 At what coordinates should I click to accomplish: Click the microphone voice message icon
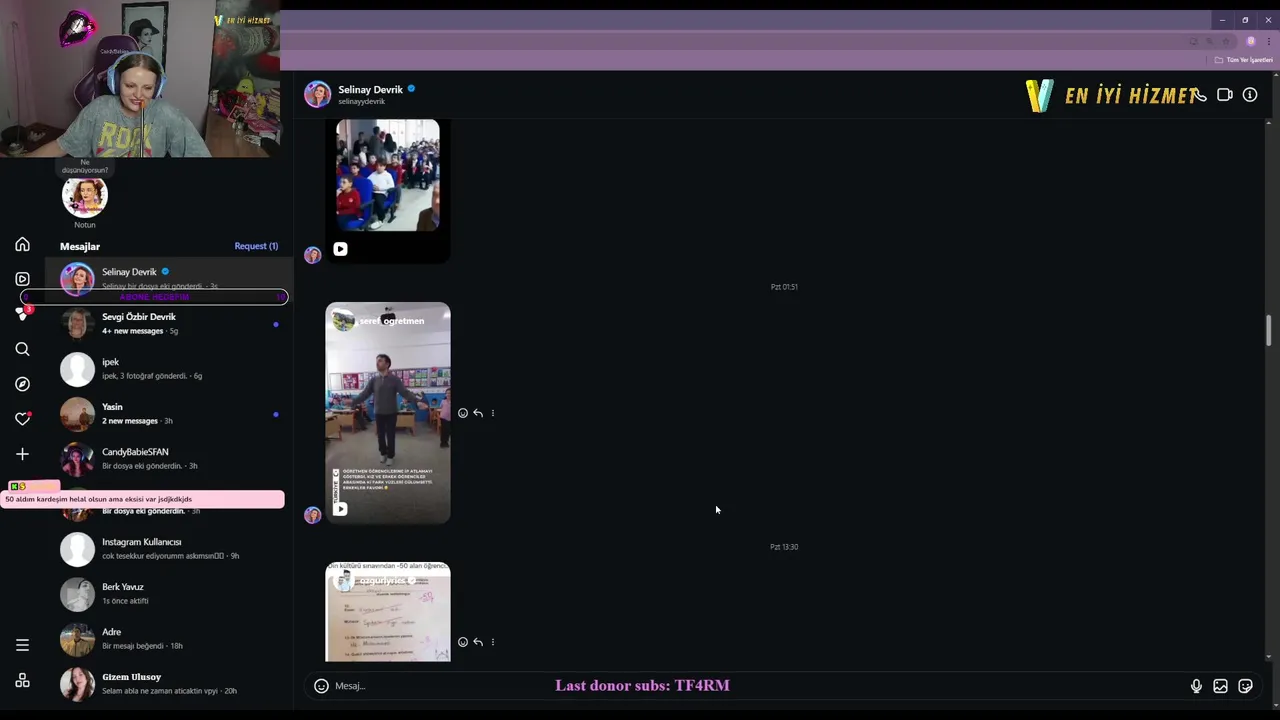(x=1196, y=686)
